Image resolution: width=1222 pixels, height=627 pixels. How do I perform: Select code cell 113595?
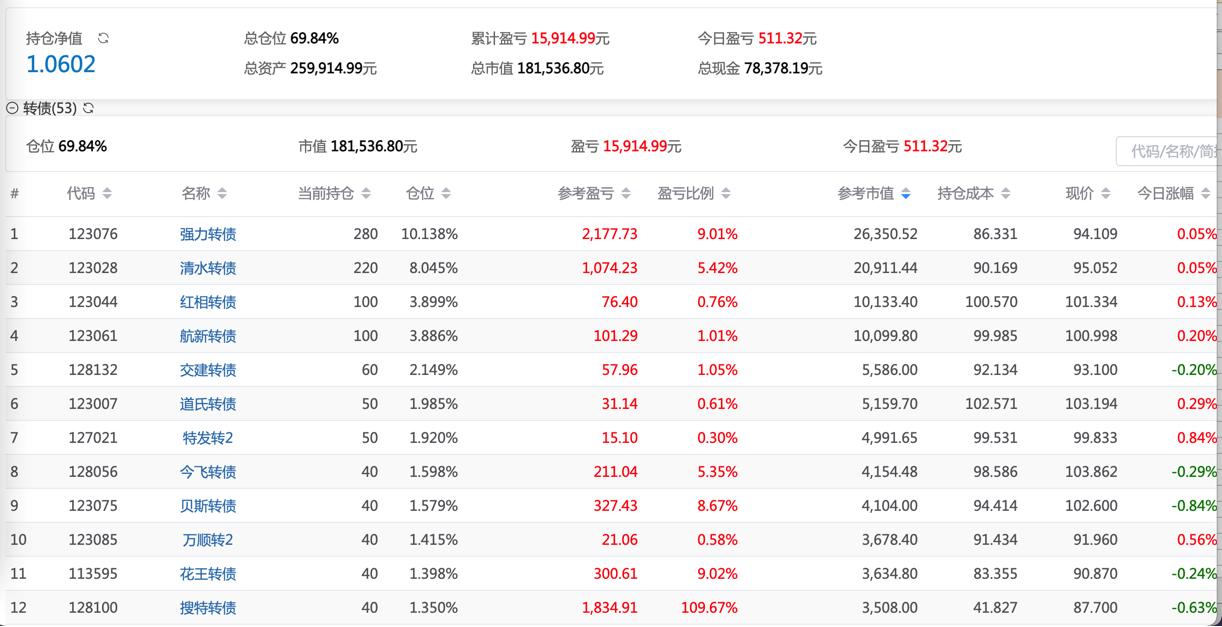(93, 574)
